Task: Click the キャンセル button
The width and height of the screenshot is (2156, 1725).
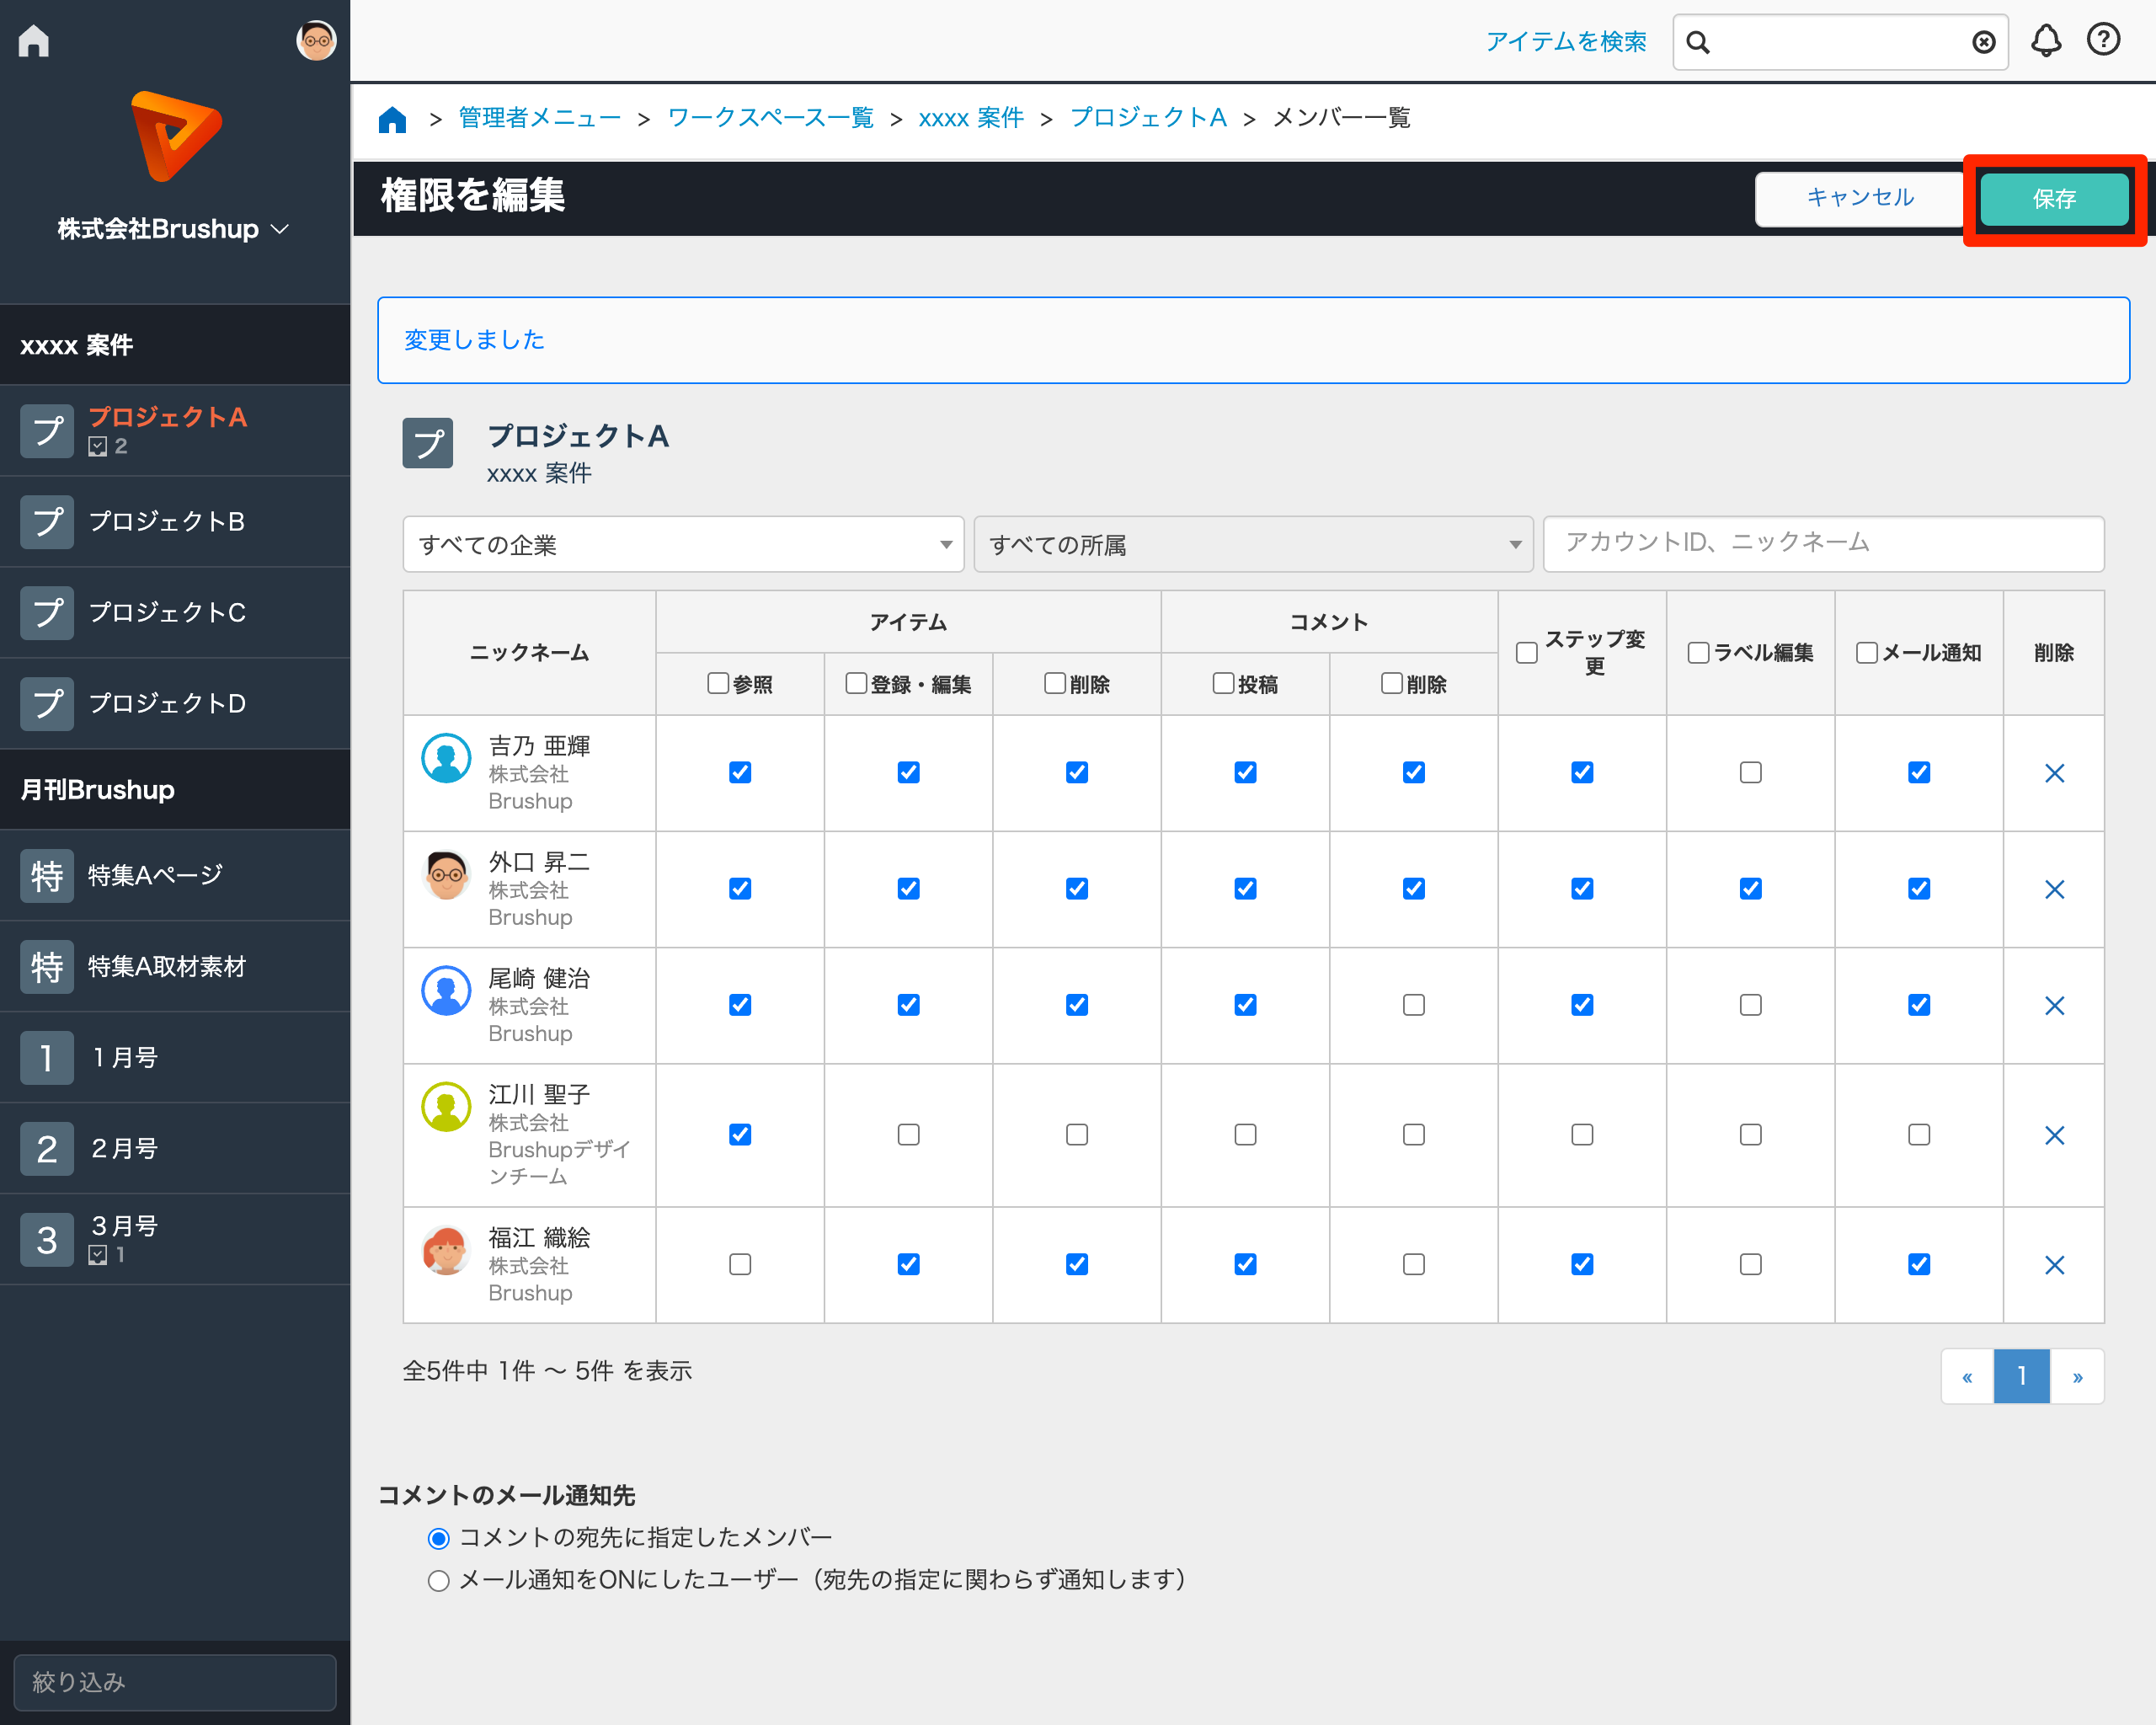Action: coord(1859,198)
